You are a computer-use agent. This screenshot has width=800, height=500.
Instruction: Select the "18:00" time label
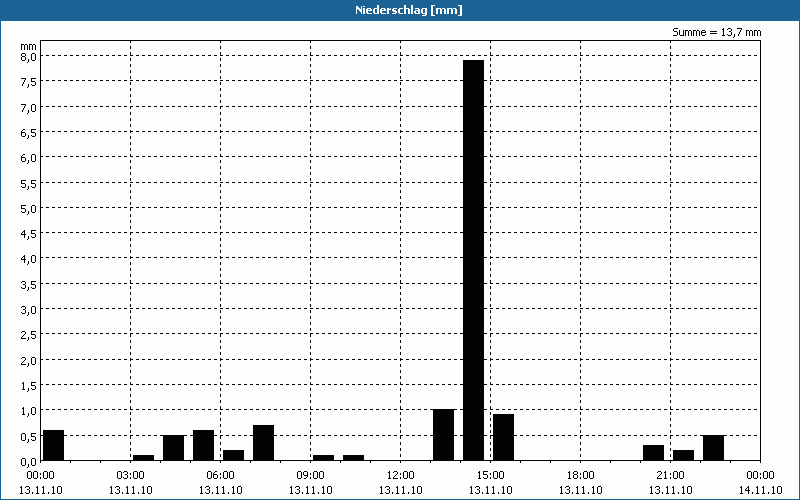(x=581, y=476)
